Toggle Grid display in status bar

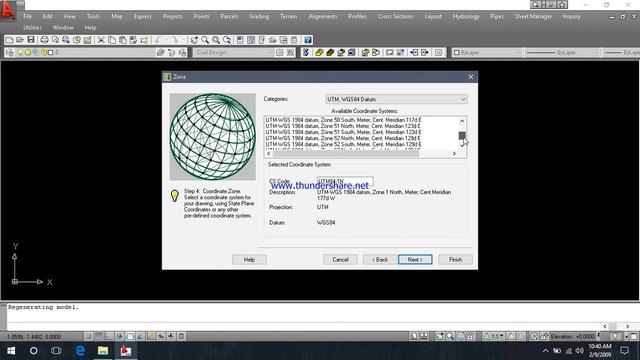click(99, 336)
